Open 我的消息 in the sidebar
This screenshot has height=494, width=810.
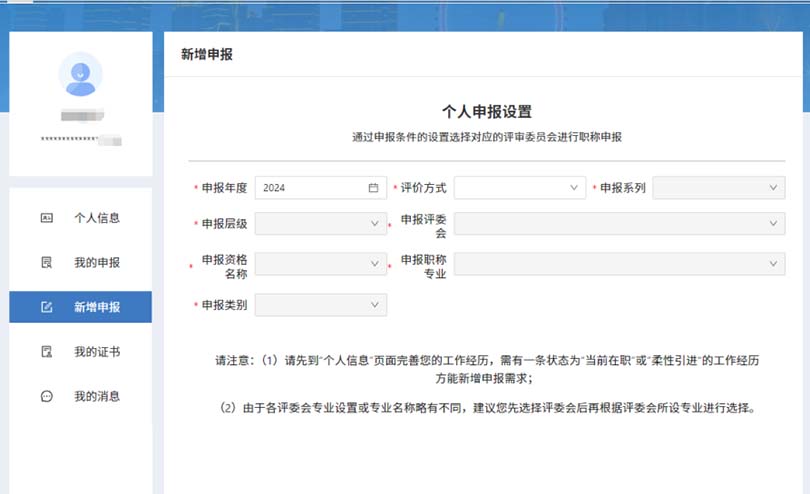coord(96,397)
